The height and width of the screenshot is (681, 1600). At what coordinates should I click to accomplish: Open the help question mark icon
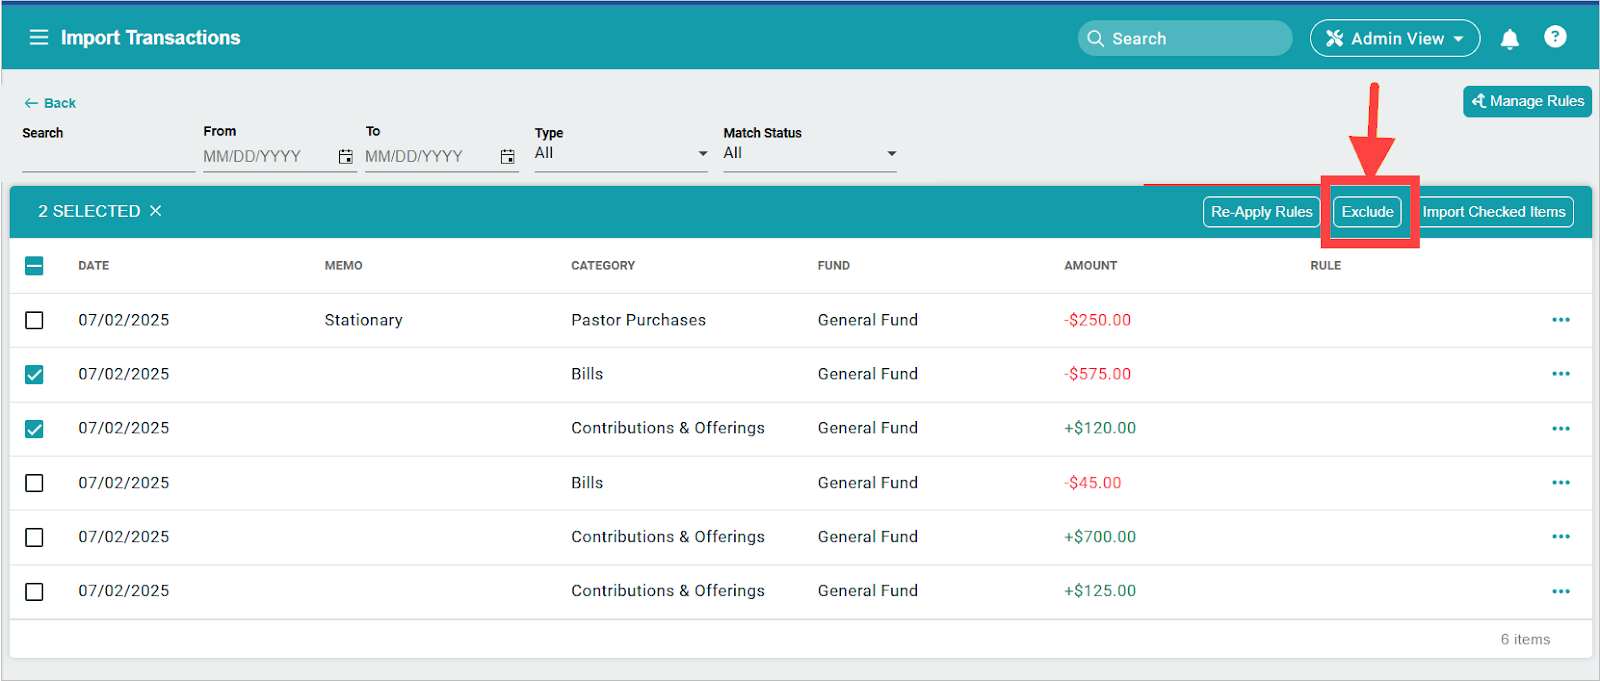(1554, 37)
